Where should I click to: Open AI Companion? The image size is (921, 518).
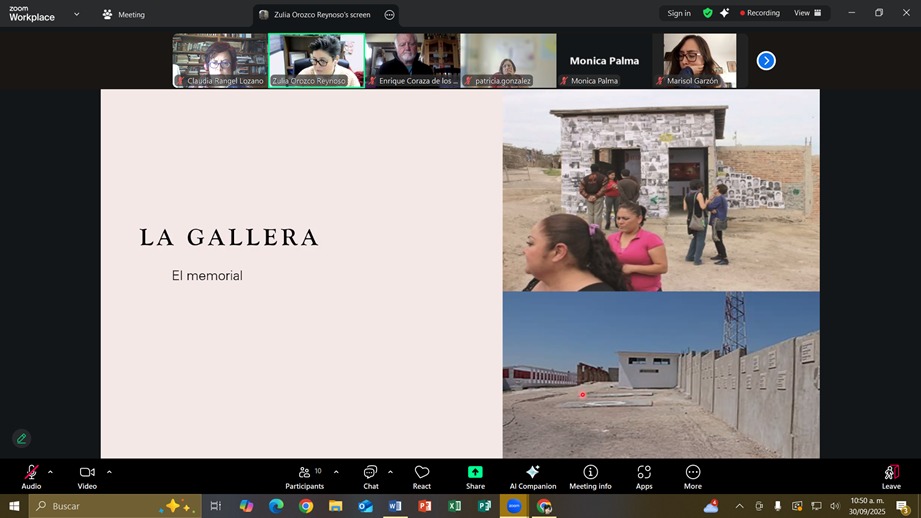532,476
